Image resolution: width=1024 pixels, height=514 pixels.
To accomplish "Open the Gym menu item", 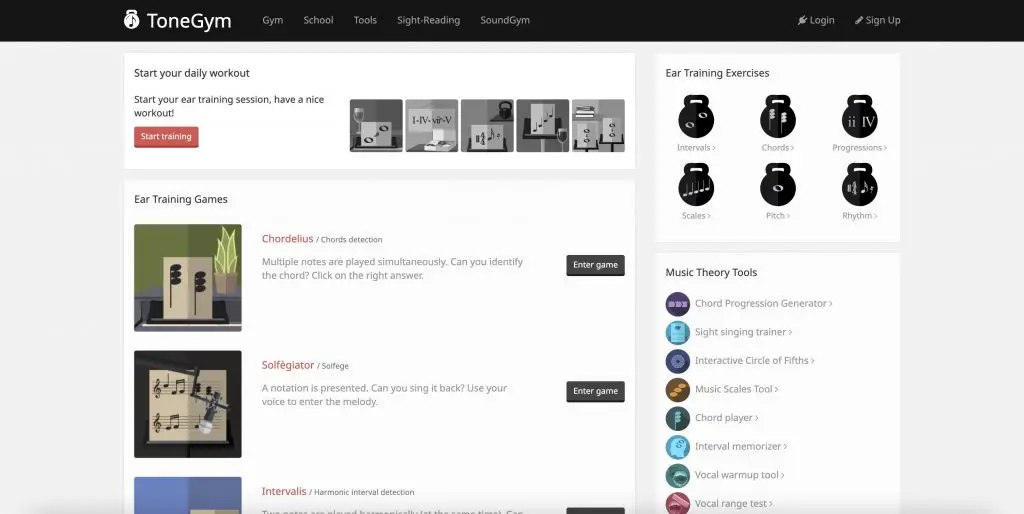I will click(x=272, y=20).
